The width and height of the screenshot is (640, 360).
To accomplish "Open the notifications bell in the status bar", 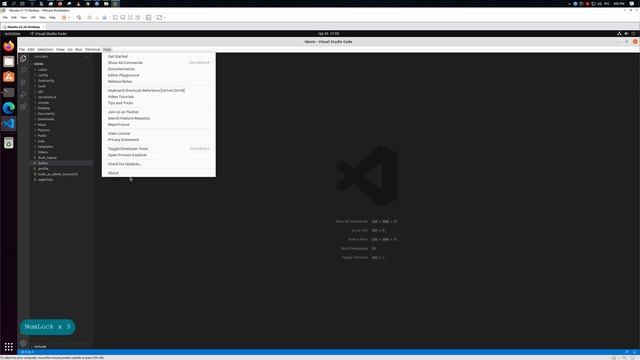I will (634, 352).
